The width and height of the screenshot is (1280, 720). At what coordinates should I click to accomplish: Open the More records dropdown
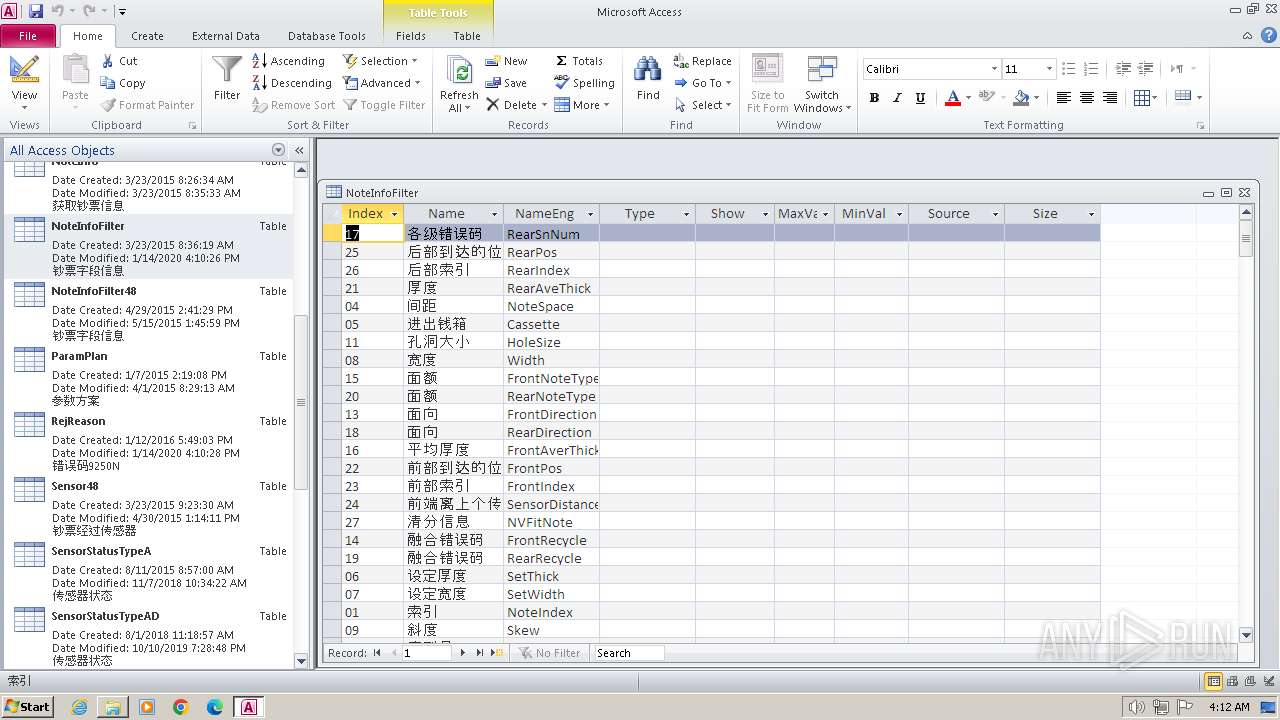pos(582,105)
